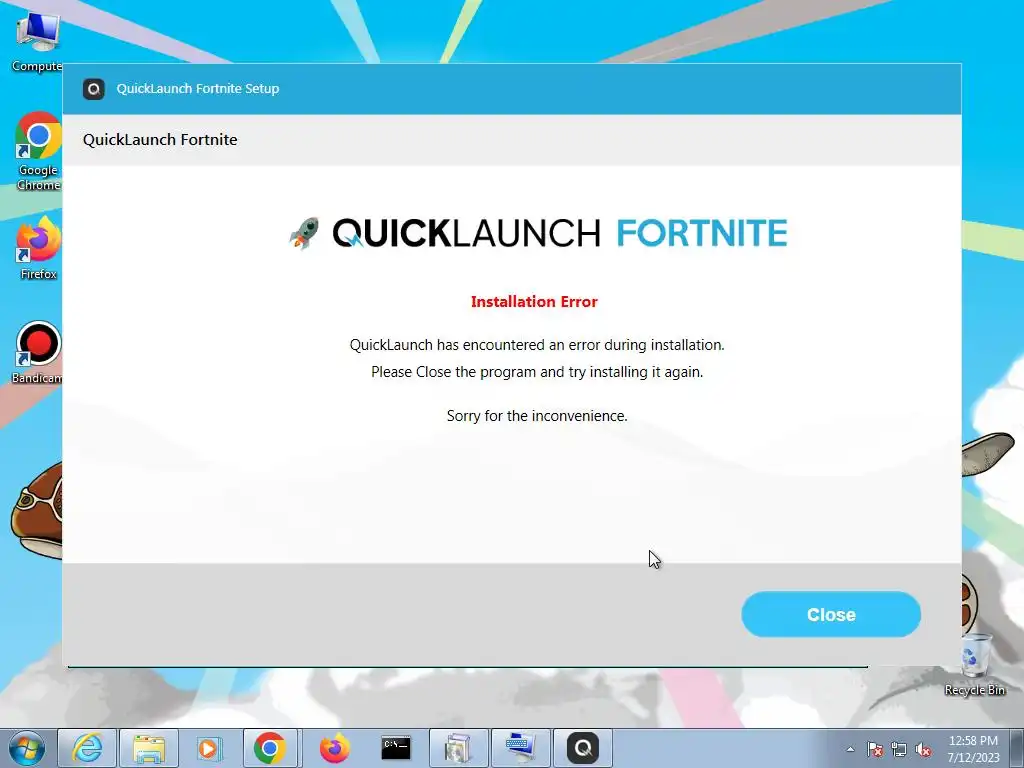Click the QuickLaunch Fortnite subtitle text

pos(160,140)
